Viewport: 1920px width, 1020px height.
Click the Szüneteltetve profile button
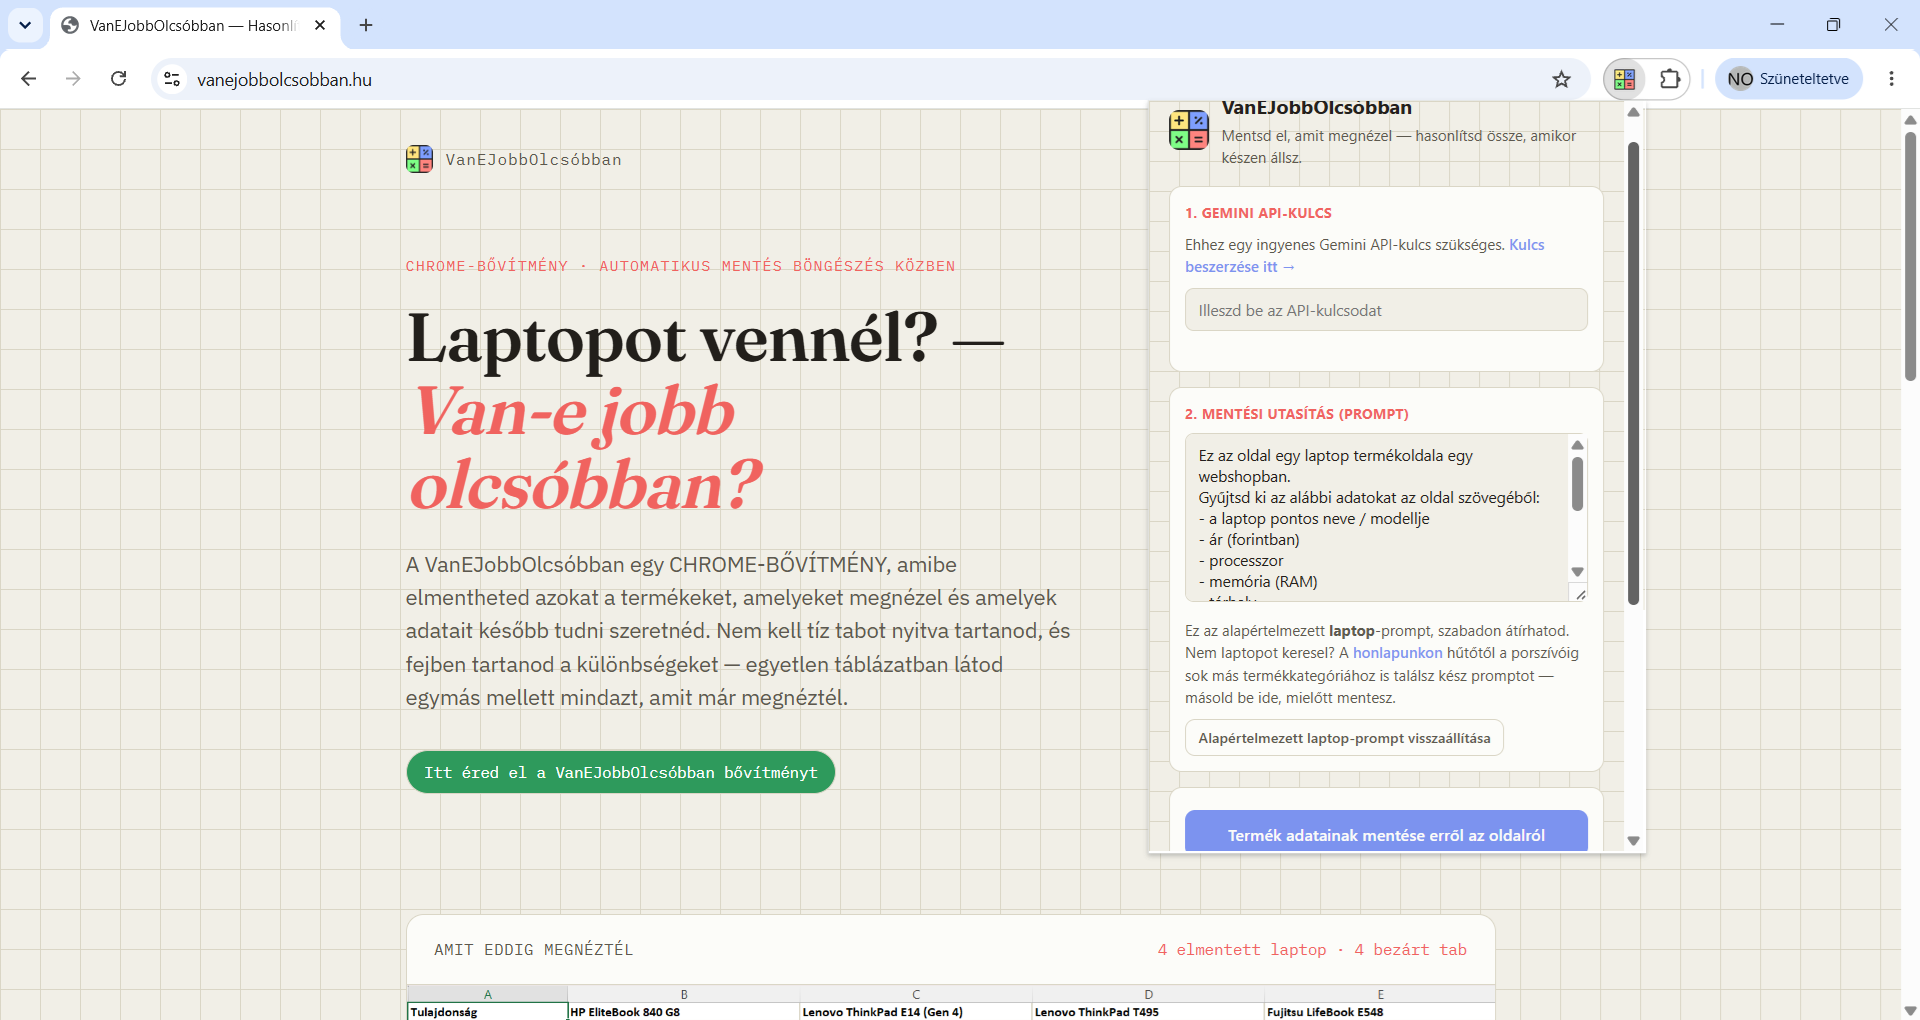[x=1789, y=79]
